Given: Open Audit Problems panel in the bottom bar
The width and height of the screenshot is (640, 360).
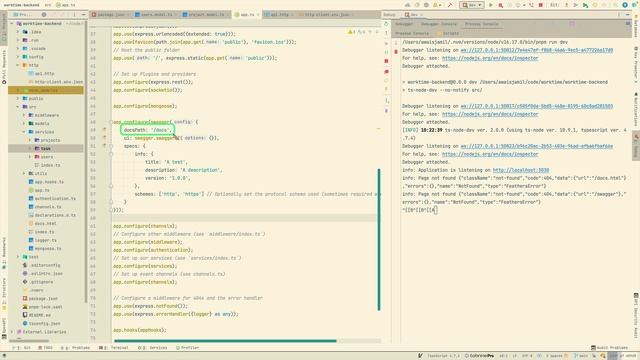Looking at the screenshot, I should (609, 348).
